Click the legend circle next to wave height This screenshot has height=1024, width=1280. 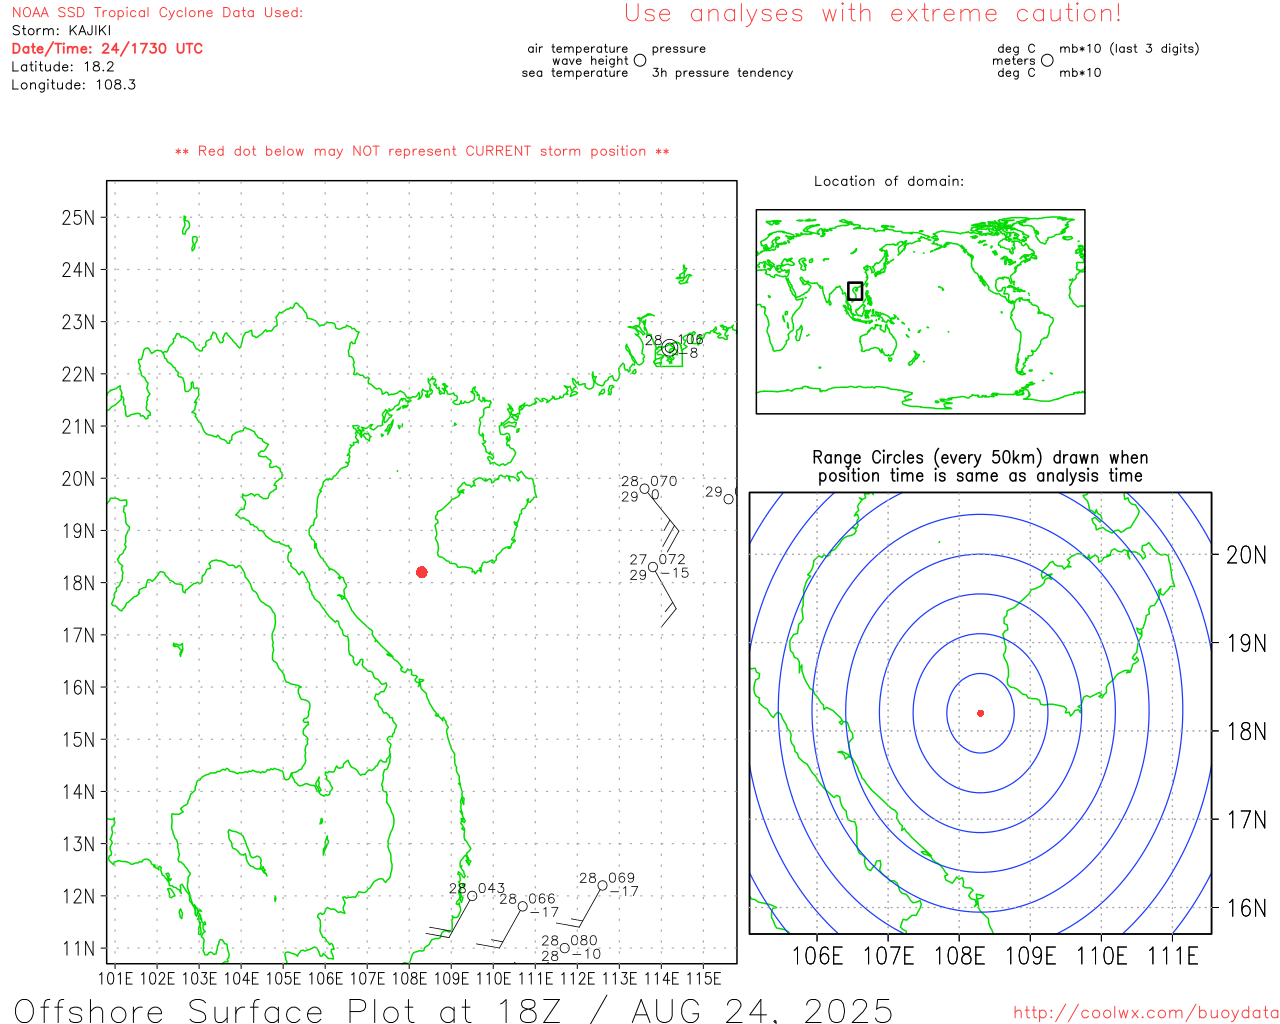[640, 60]
